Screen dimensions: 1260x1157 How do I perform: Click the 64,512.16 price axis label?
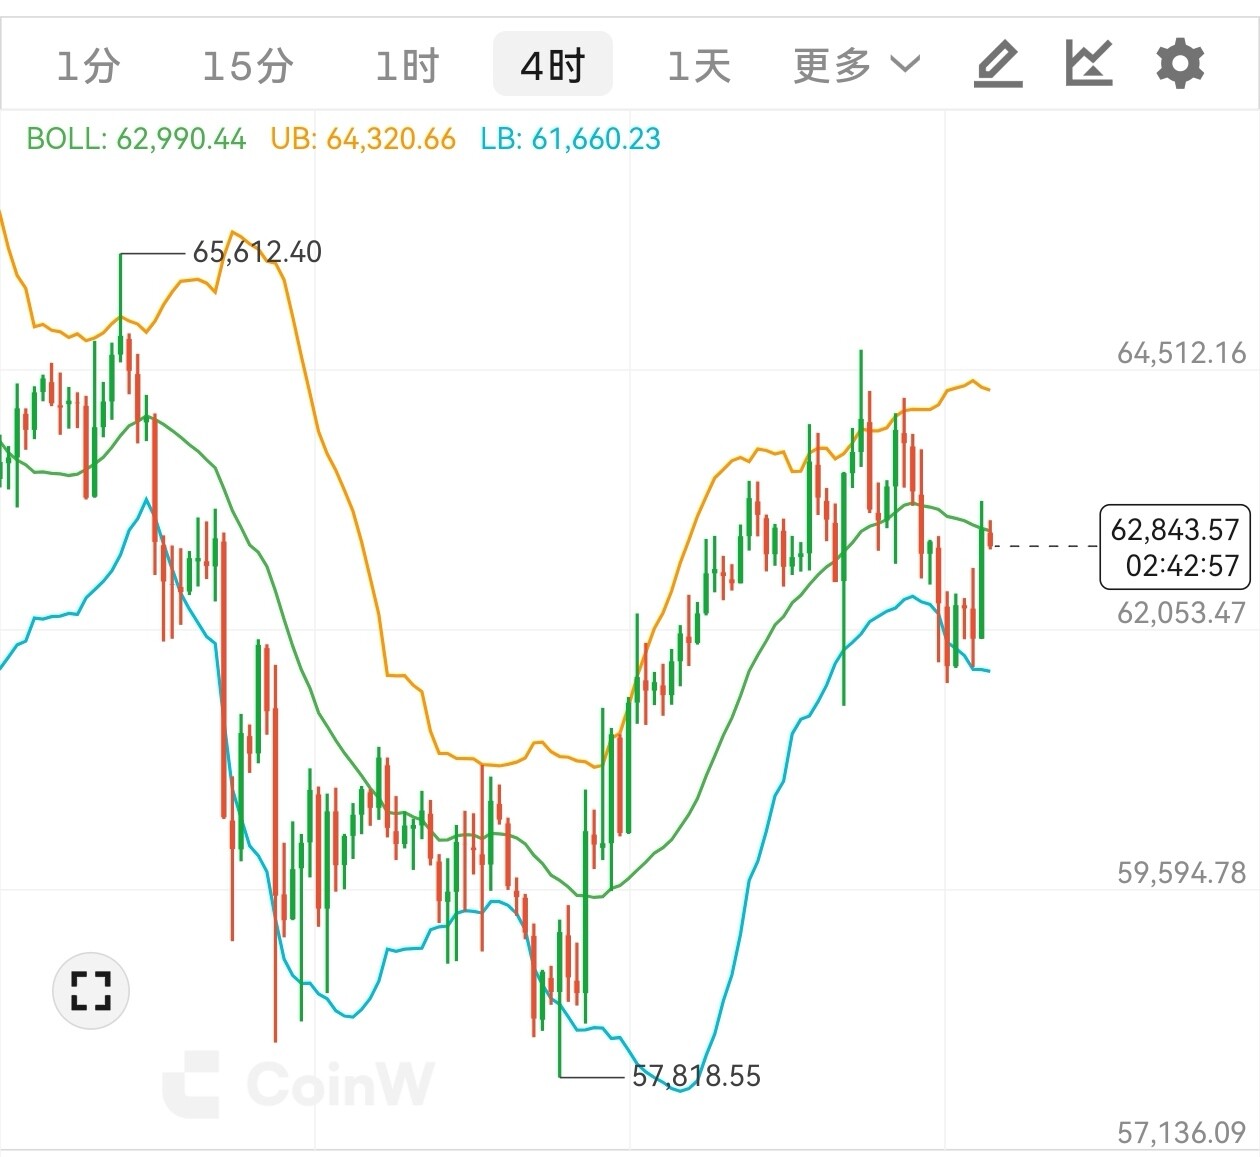(x=1182, y=353)
